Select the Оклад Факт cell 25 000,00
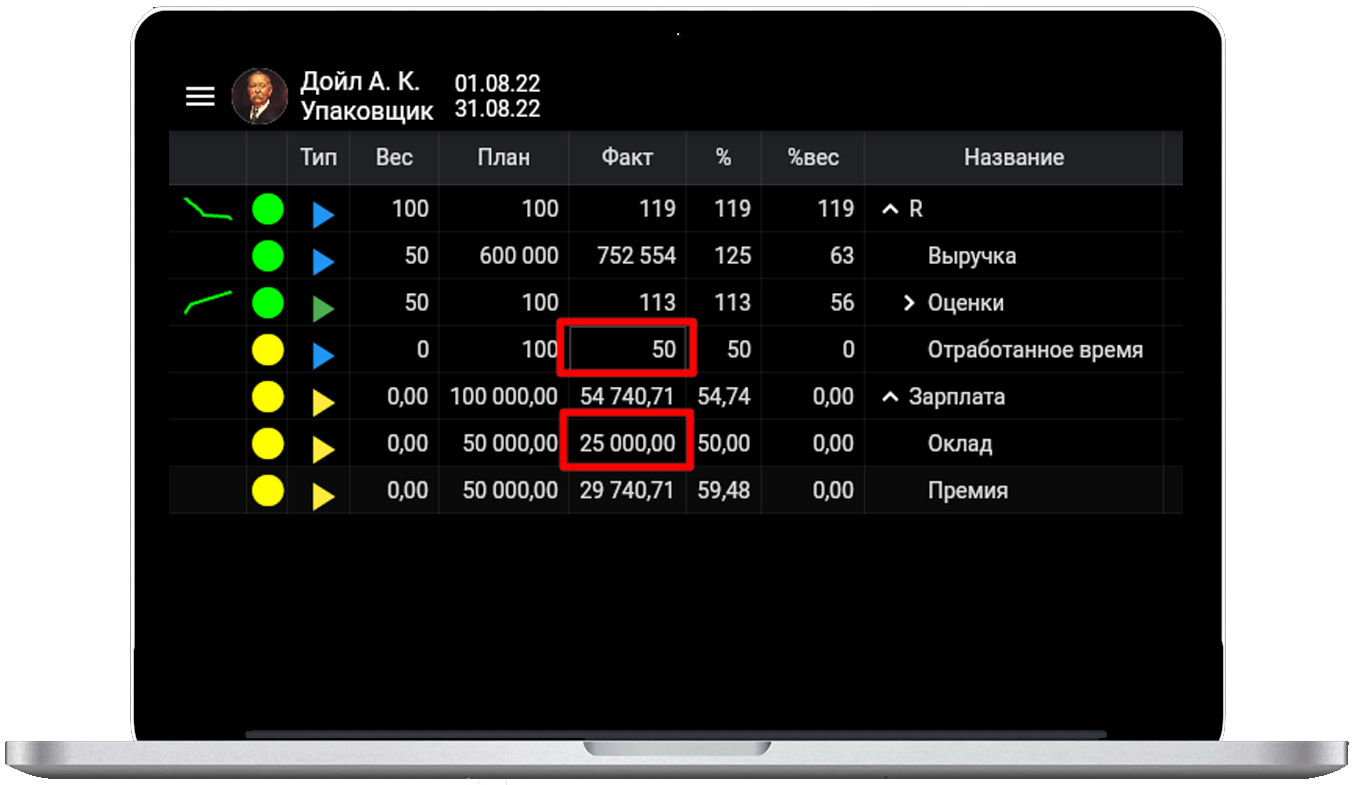The height and width of the screenshot is (785, 1352). [x=627, y=443]
